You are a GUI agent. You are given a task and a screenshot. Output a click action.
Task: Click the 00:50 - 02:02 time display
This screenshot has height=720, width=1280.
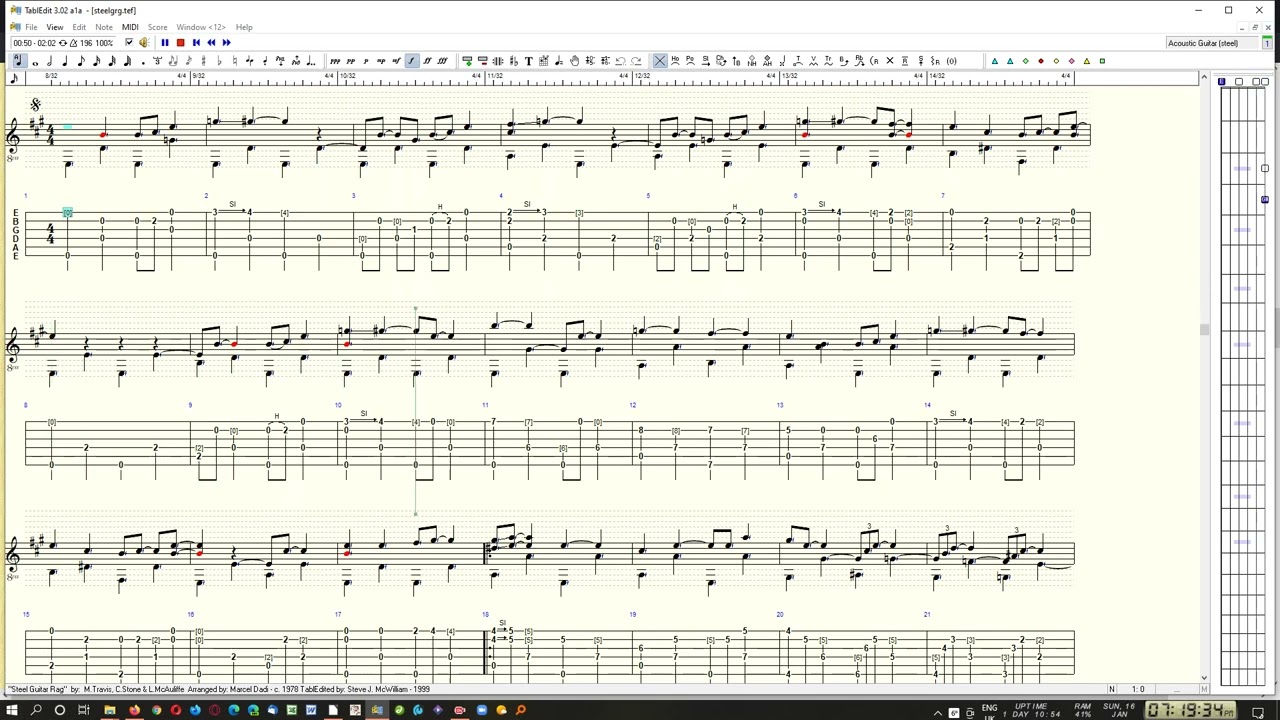pyautogui.click(x=35, y=43)
